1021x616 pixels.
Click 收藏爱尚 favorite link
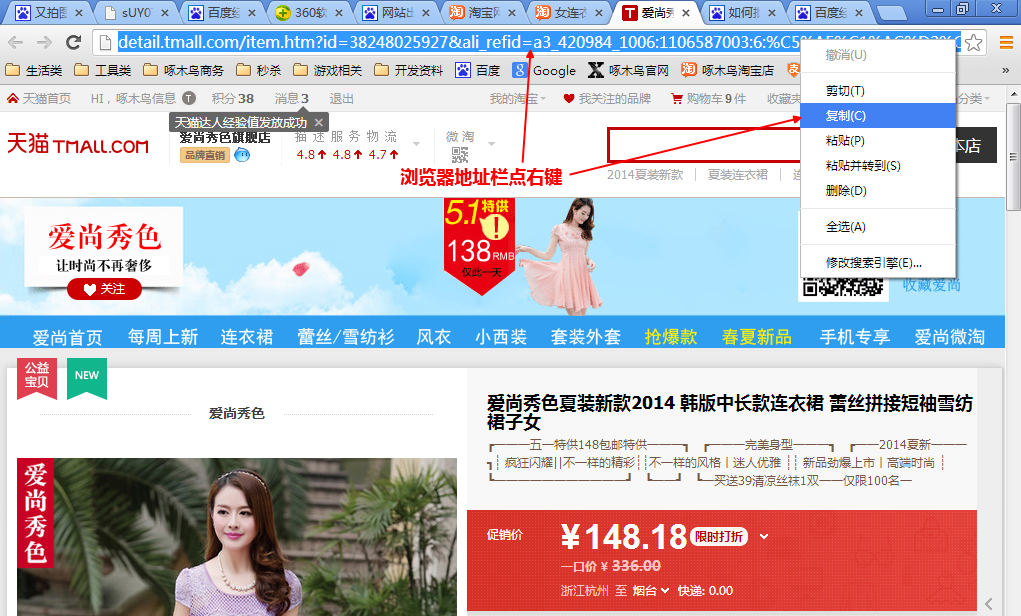pyautogui.click(x=931, y=285)
